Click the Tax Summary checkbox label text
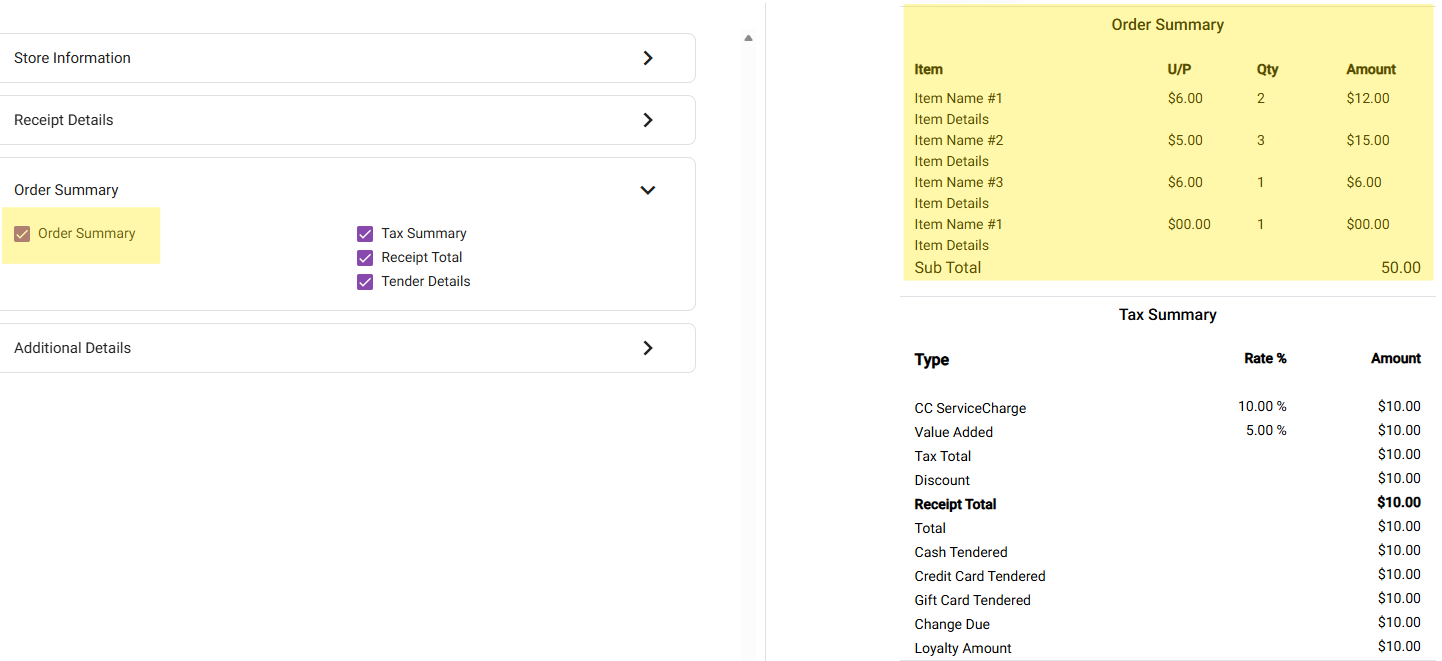 tap(423, 234)
